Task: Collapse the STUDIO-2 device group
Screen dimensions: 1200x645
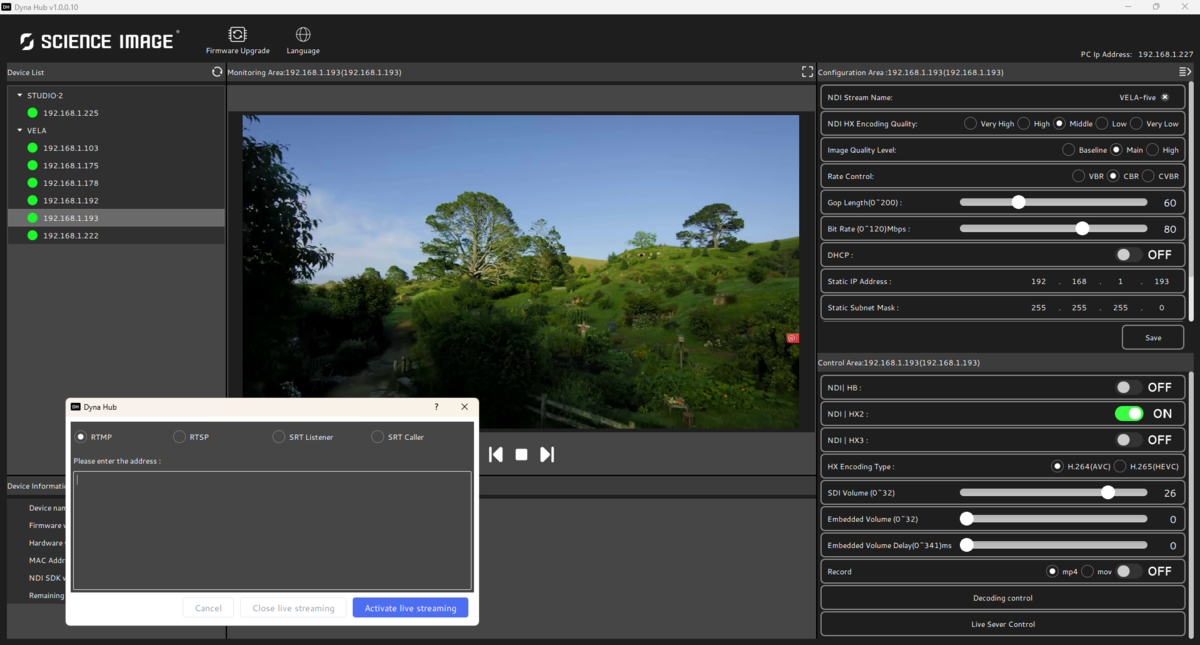Action: tap(19, 95)
